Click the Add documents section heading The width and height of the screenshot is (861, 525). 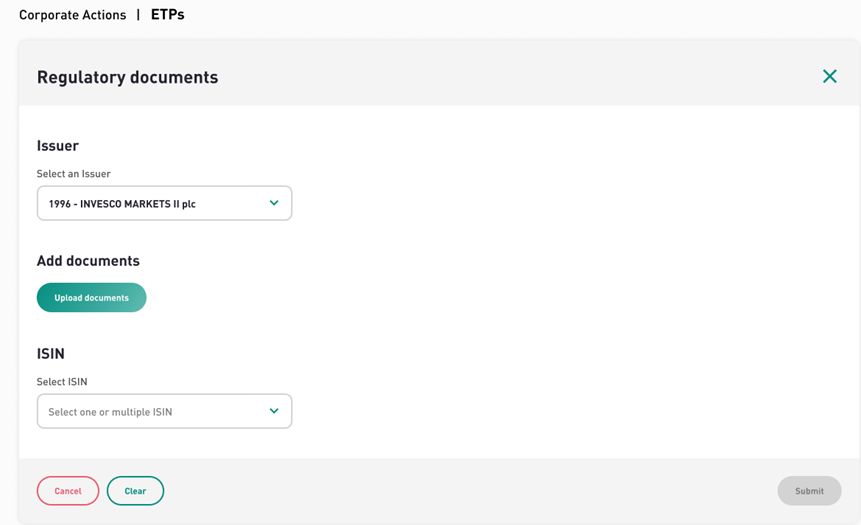point(88,261)
